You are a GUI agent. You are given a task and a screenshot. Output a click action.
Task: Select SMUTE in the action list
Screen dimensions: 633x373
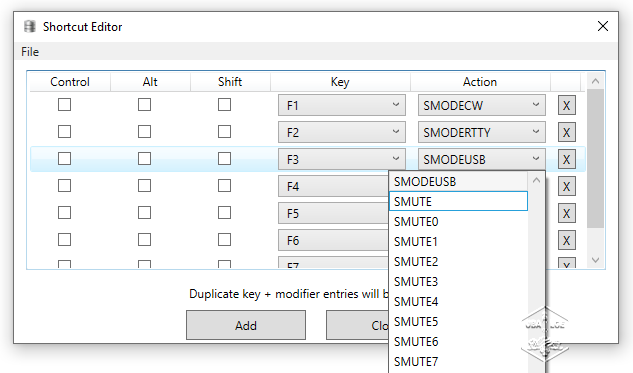pos(458,201)
